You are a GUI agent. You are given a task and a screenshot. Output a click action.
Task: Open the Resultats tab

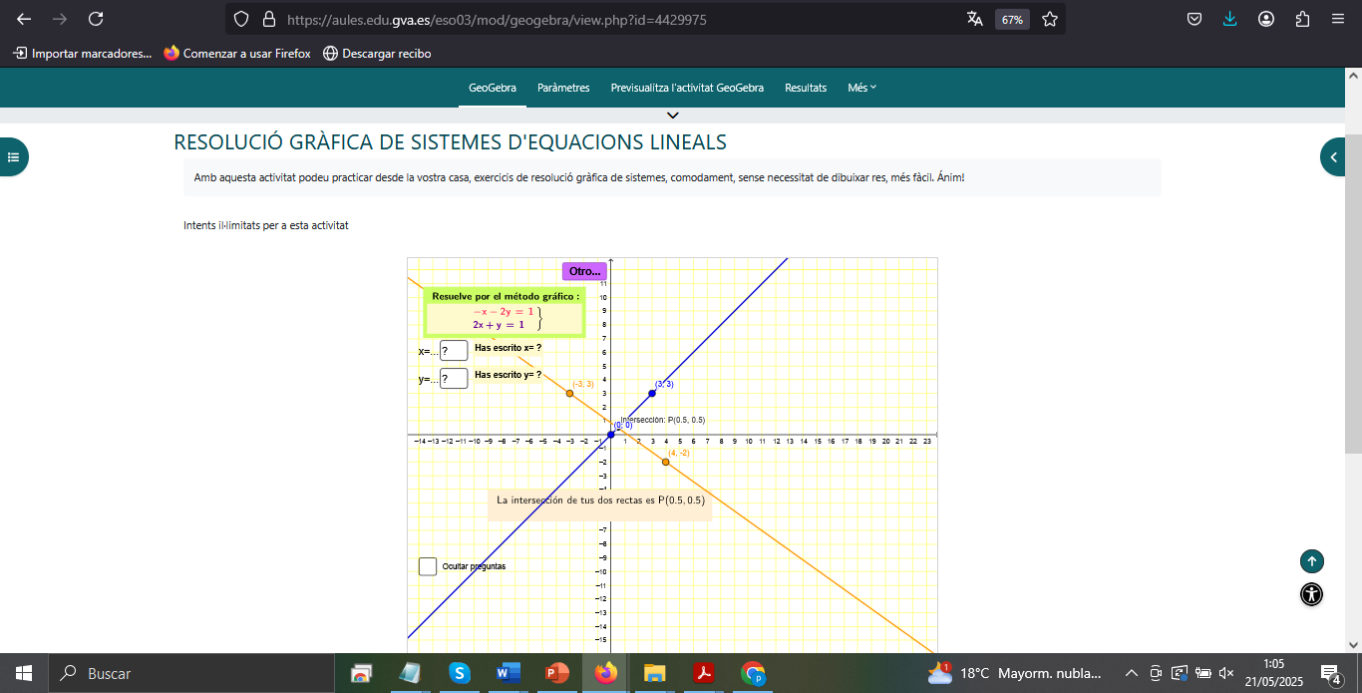tap(805, 88)
